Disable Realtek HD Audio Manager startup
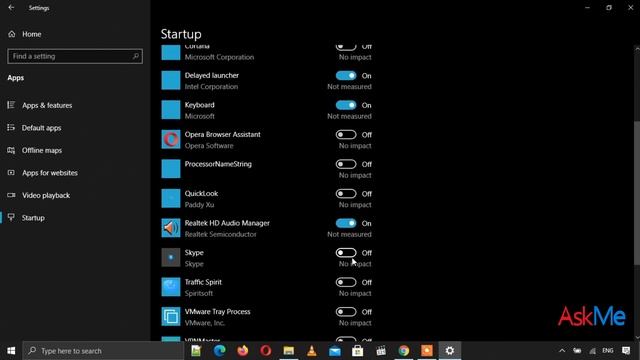The image size is (640, 360). pos(346,223)
